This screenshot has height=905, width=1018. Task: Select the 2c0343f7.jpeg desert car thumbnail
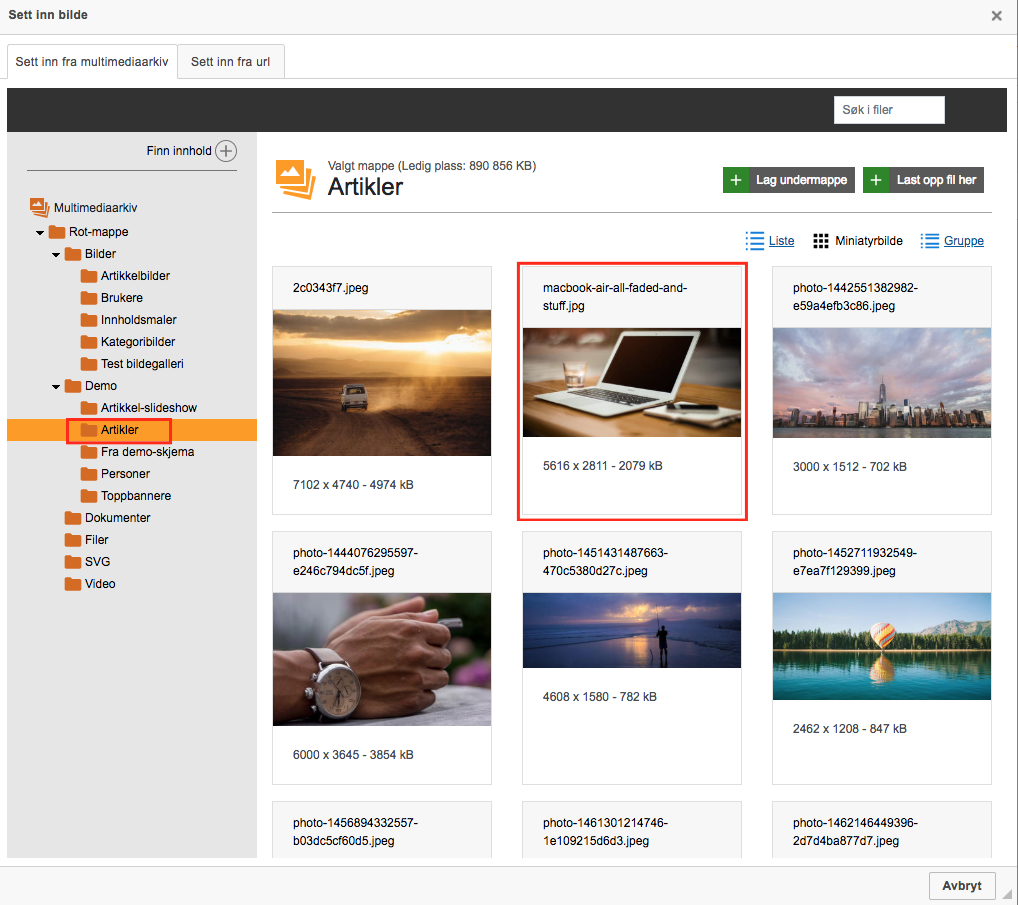(382, 382)
